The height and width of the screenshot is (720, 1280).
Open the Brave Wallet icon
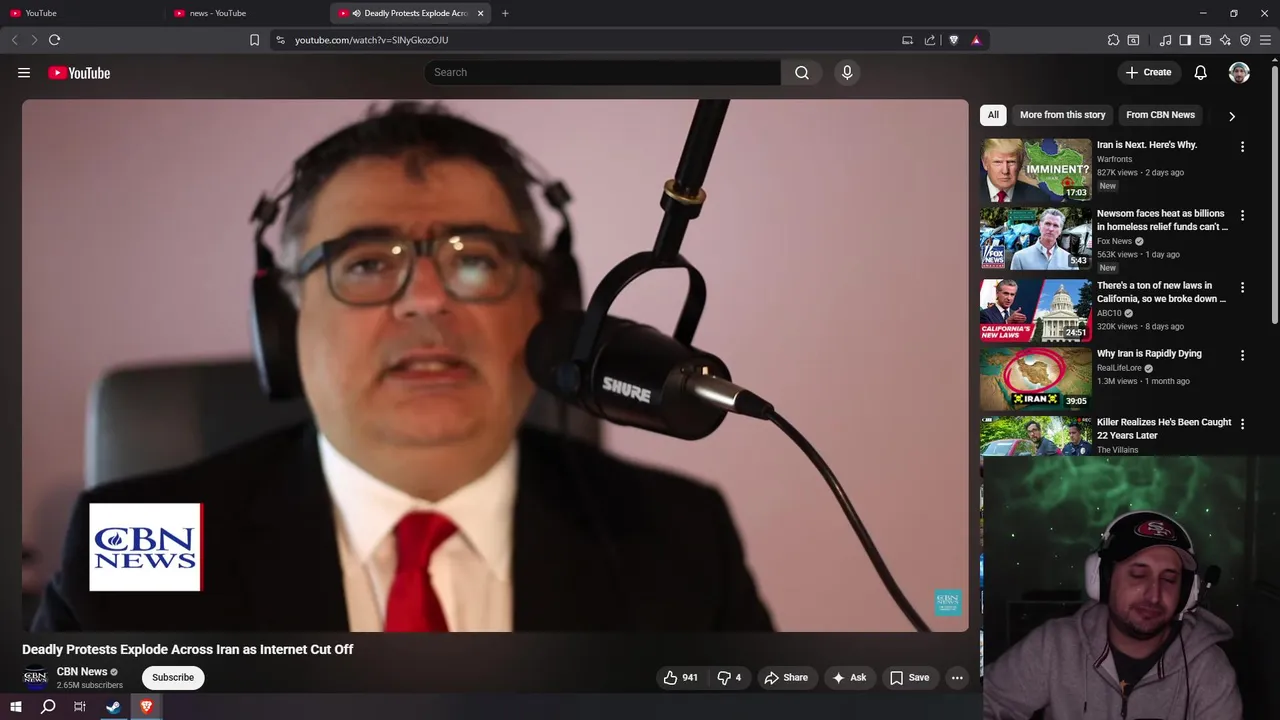(x=1205, y=40)
